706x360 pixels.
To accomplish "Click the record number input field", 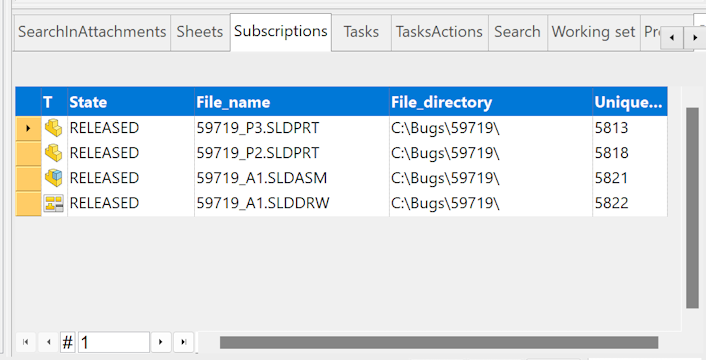I will 113,342.
